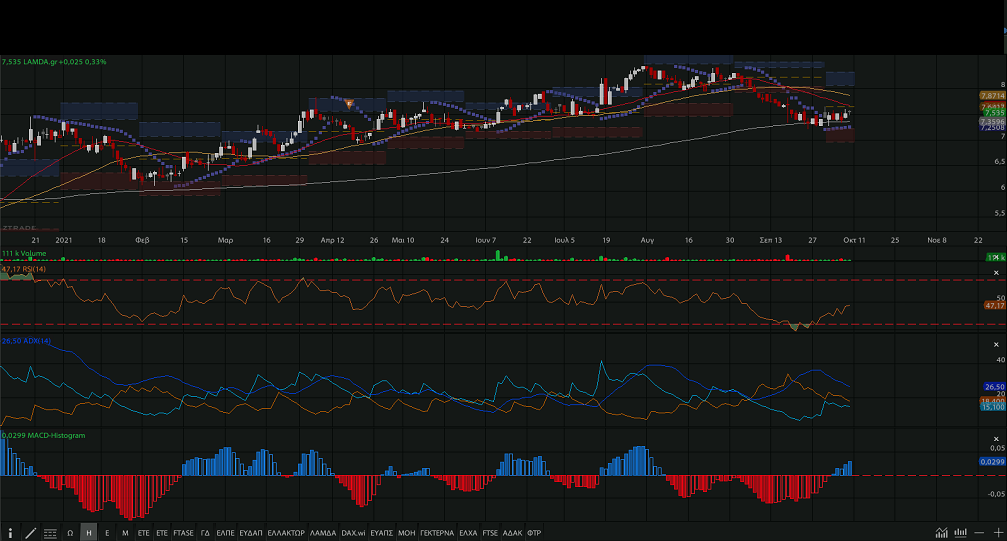Zoom in with the plus icon
Screen dimensions: 1007x541
tap(997, 533)
